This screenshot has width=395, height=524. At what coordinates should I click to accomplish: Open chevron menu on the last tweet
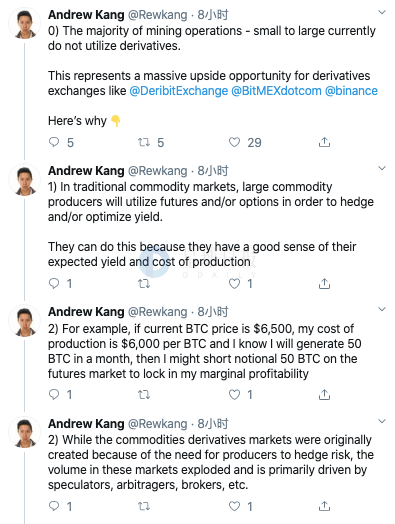tap(382, 421)
